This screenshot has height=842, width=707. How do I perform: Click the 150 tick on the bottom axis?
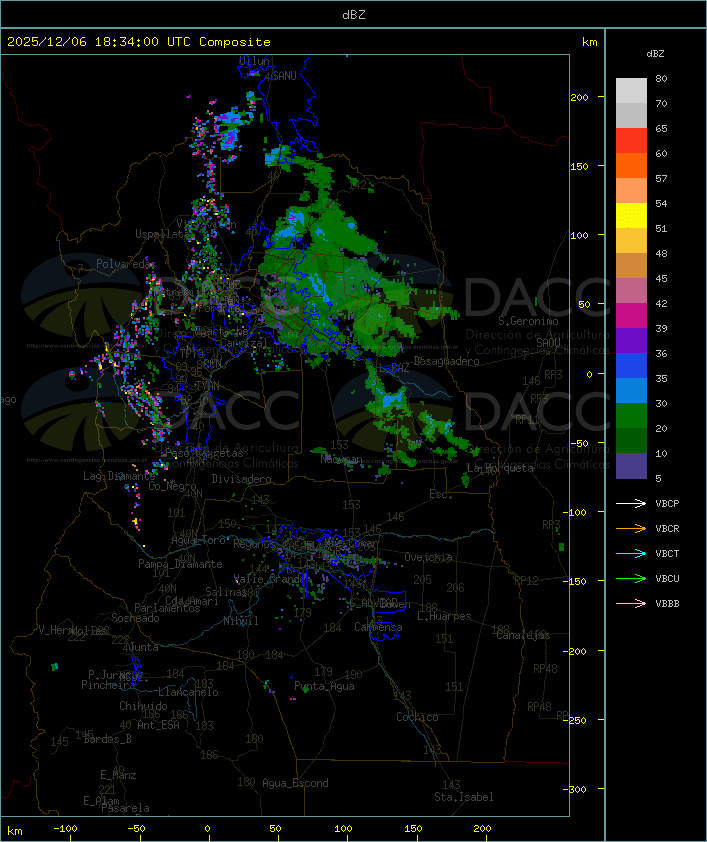(413, 829)
